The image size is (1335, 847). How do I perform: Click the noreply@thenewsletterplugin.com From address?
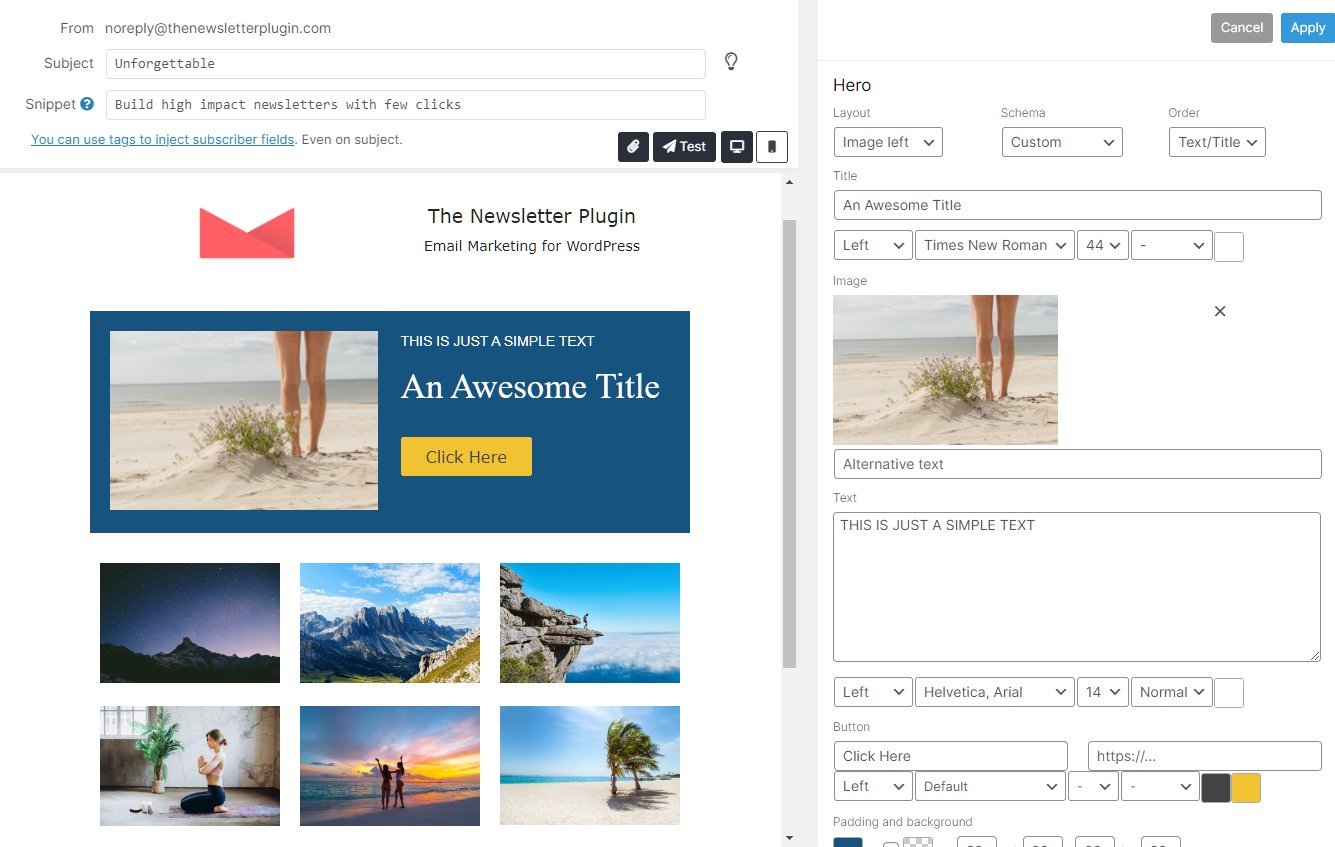coord(217,28)
